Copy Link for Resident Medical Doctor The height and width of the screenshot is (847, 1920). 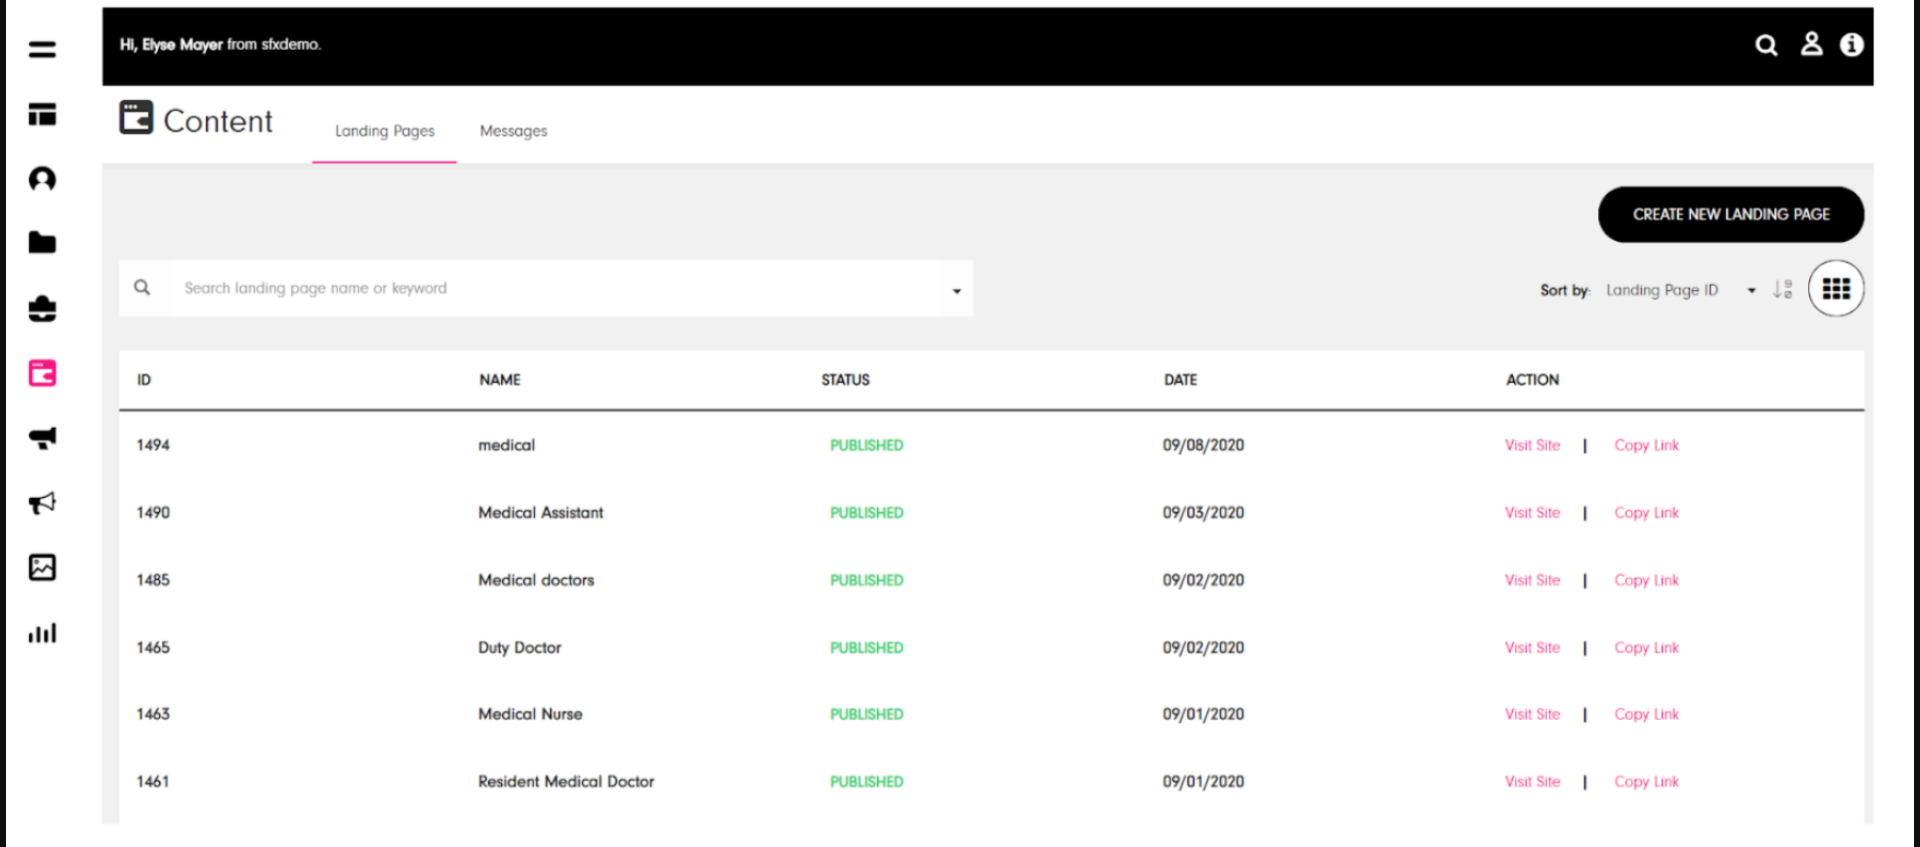pyautogui.click(x=1646, y=781)
